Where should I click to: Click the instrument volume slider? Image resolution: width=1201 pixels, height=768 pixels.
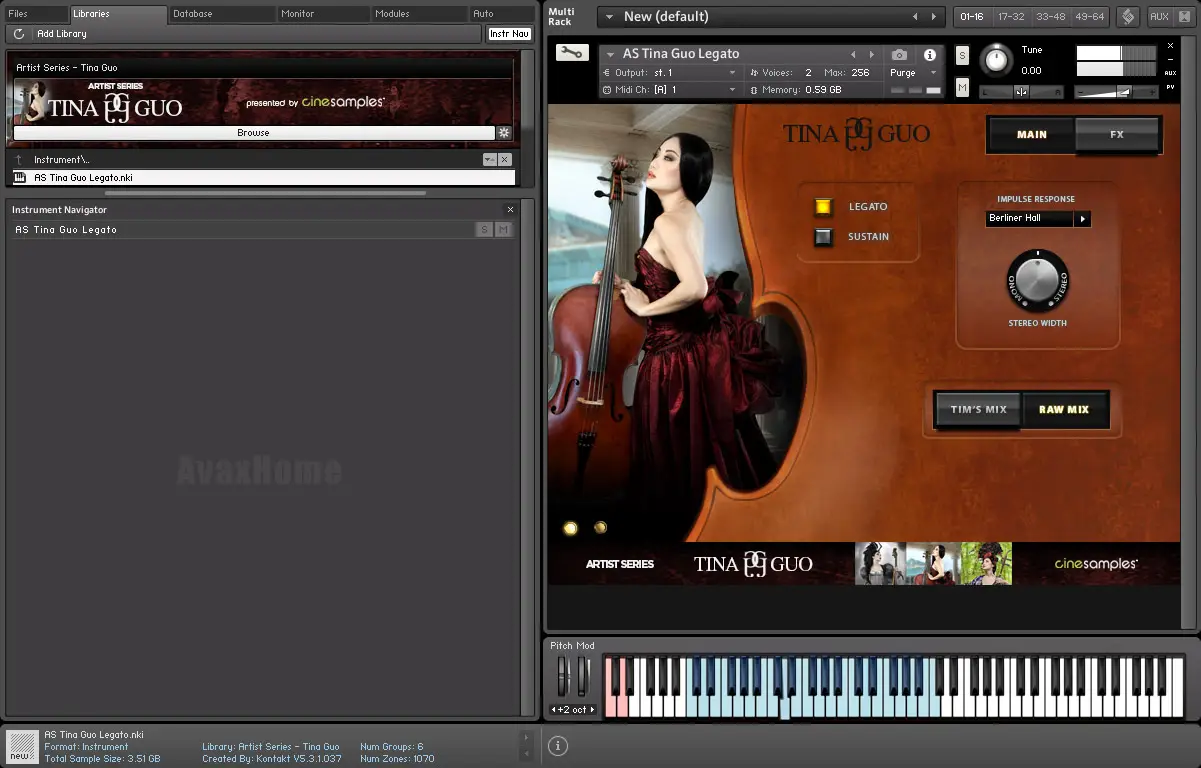coord(1117,91)
